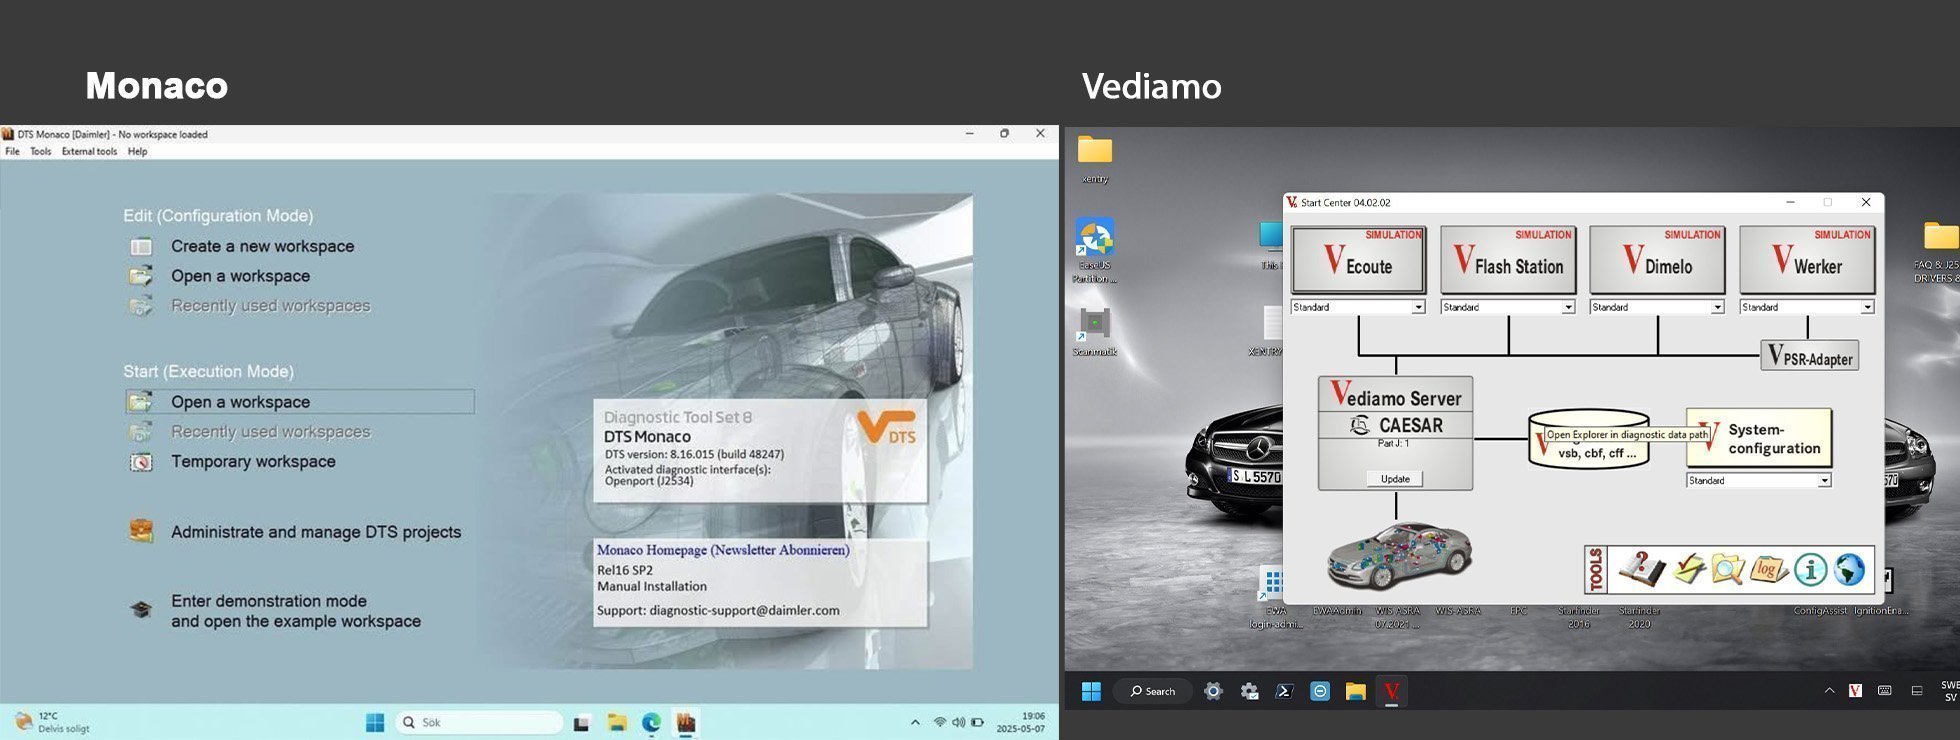Show hidden tray icons on Monaco taskbar
The image size is (1960, 740).
coord(915,722)
